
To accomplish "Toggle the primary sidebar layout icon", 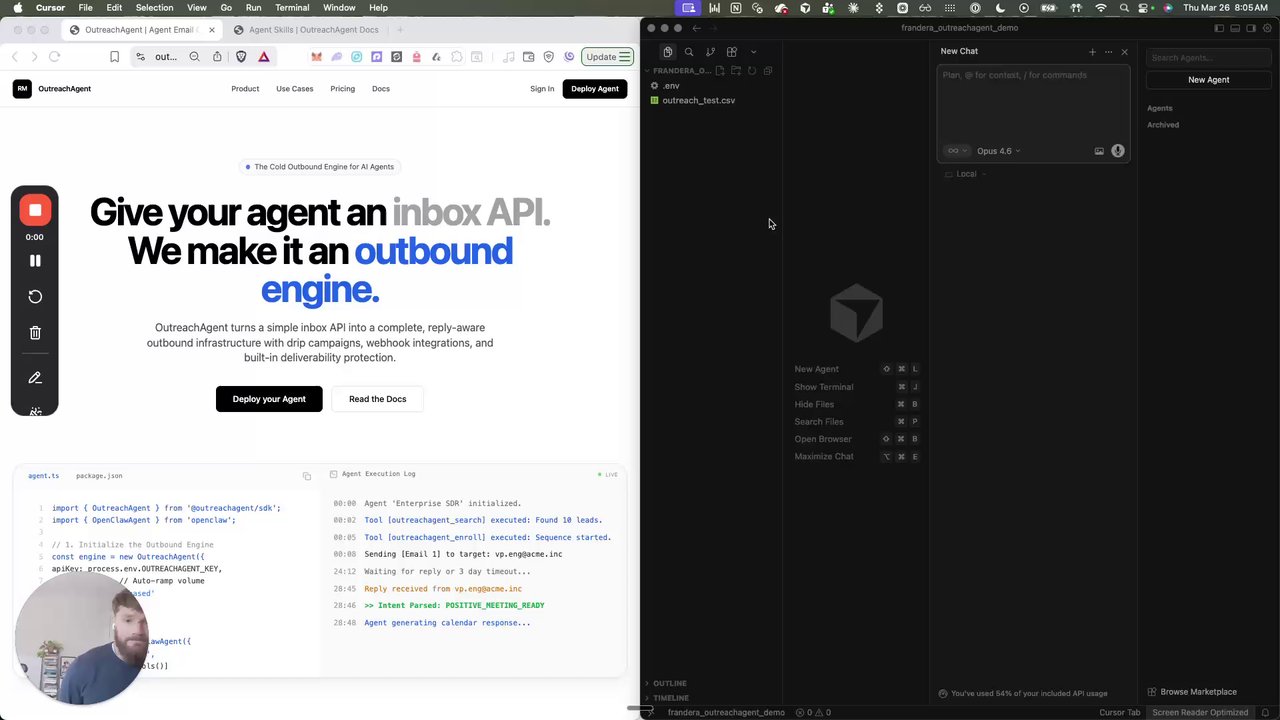I will [x=1219, y=28].
